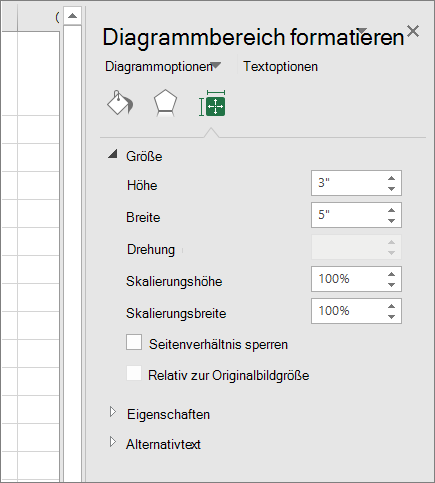Click the Skalierungsbreite label
This screenshot has height=483, width=435.
pos(176,313)
